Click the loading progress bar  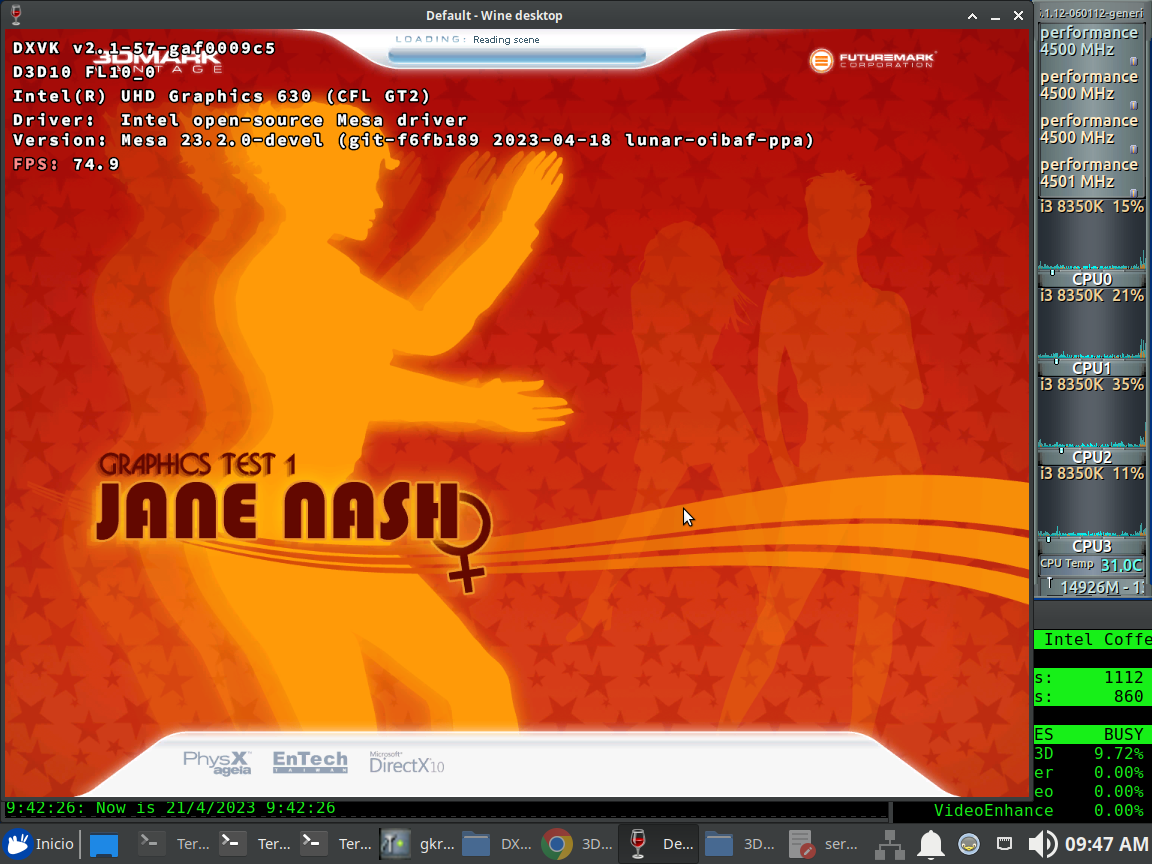coord(517,55)
